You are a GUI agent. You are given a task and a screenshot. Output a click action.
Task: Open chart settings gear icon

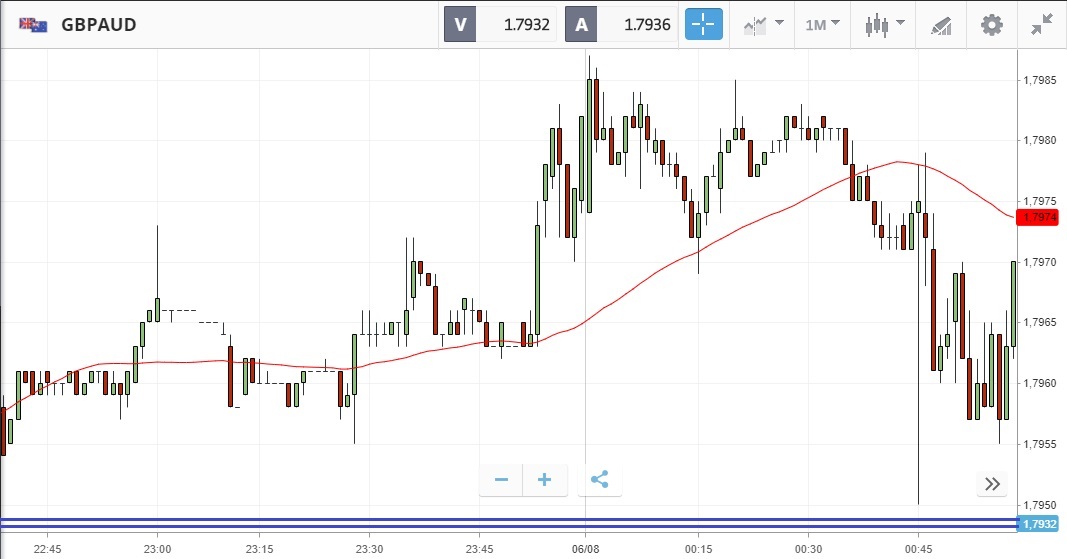click(991, 24)
